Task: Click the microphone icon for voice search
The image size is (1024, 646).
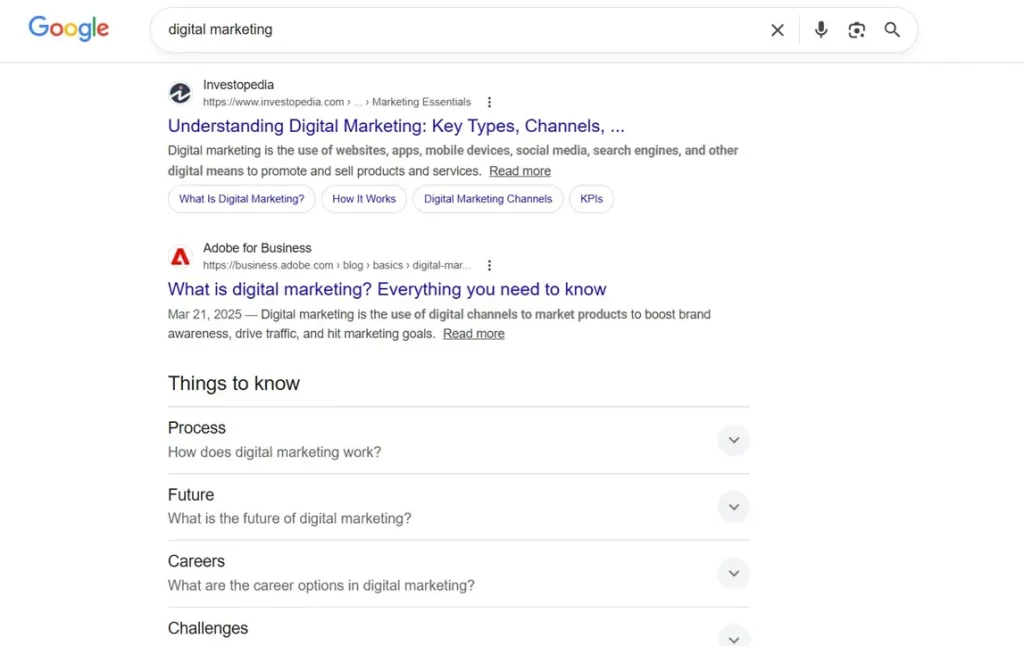Action: tap(820, 29)
